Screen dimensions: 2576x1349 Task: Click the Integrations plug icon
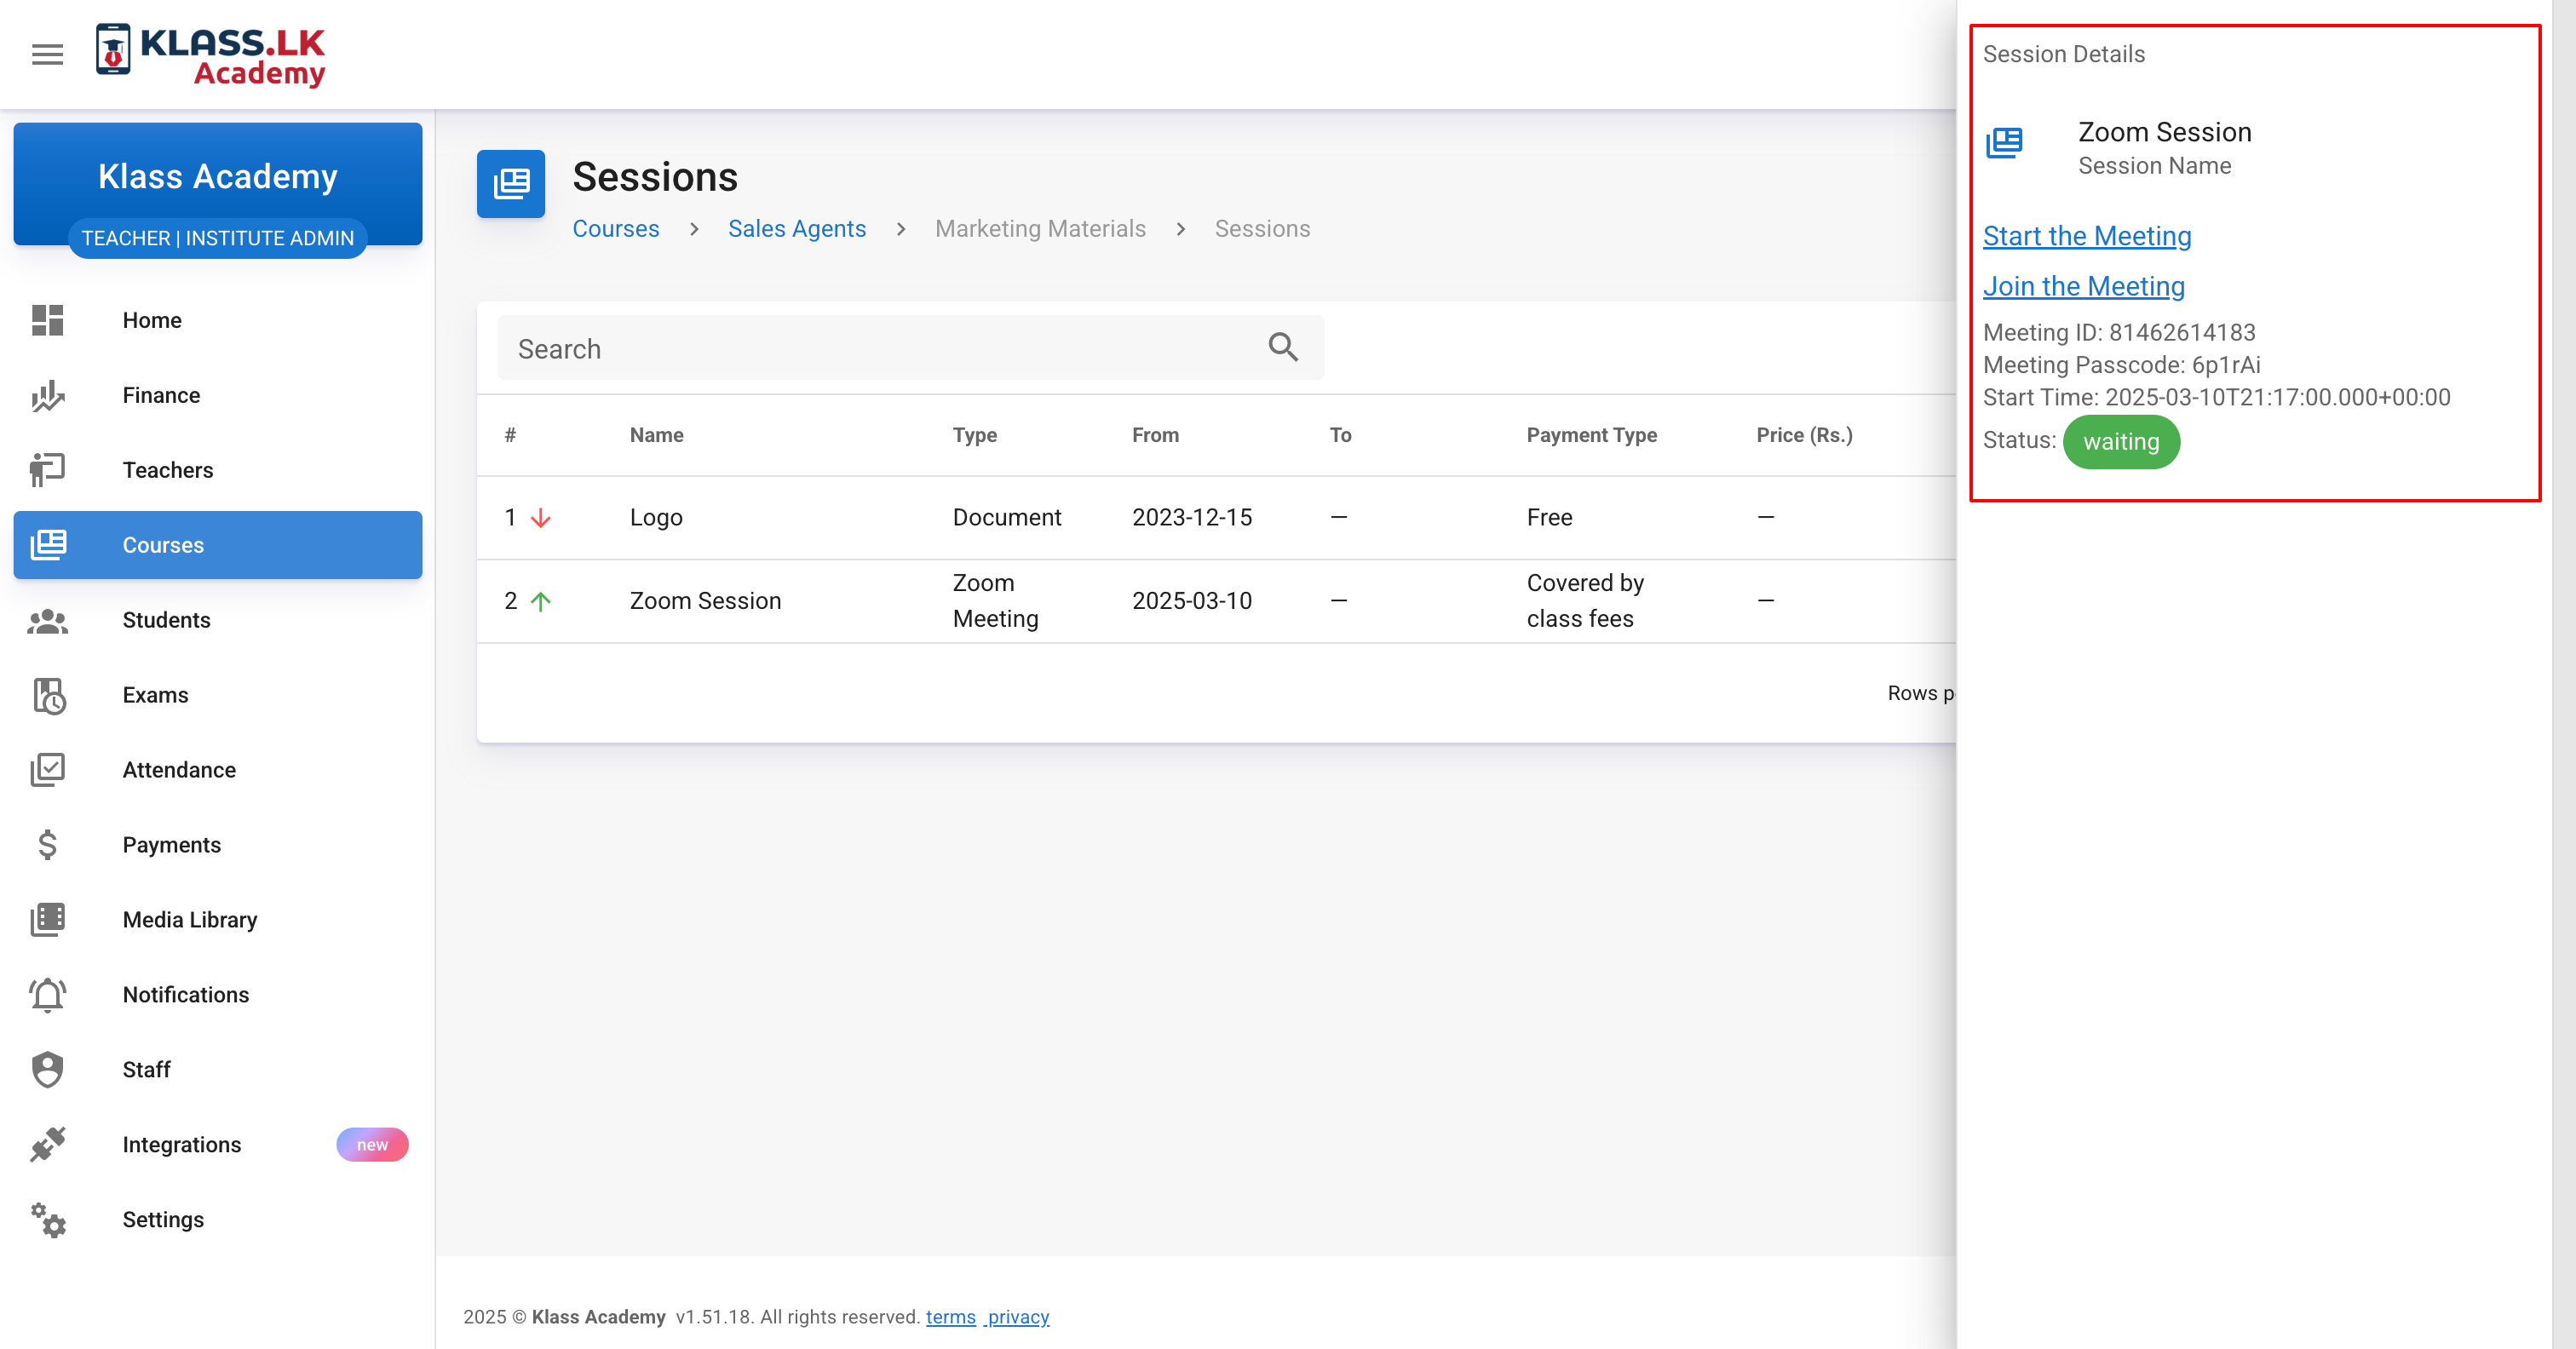pyautogui.click(x=47, y=1145)
